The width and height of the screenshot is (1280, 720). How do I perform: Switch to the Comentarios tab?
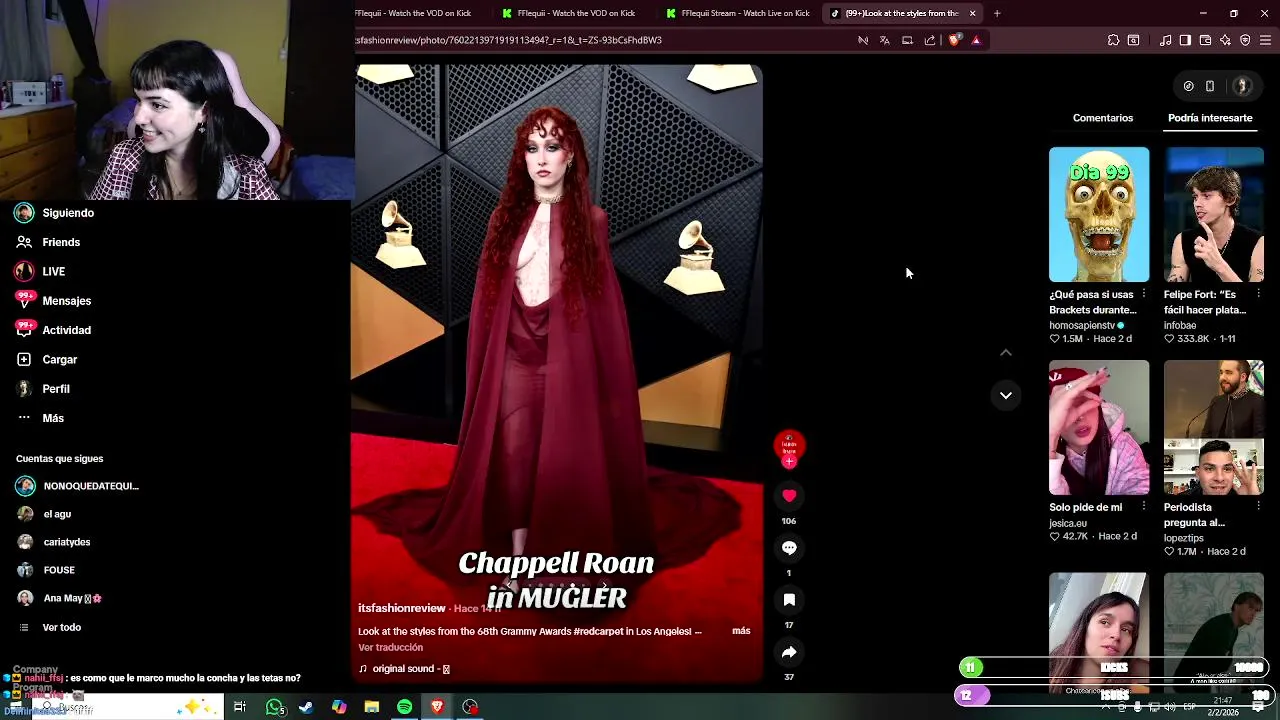pos(1103,118)
